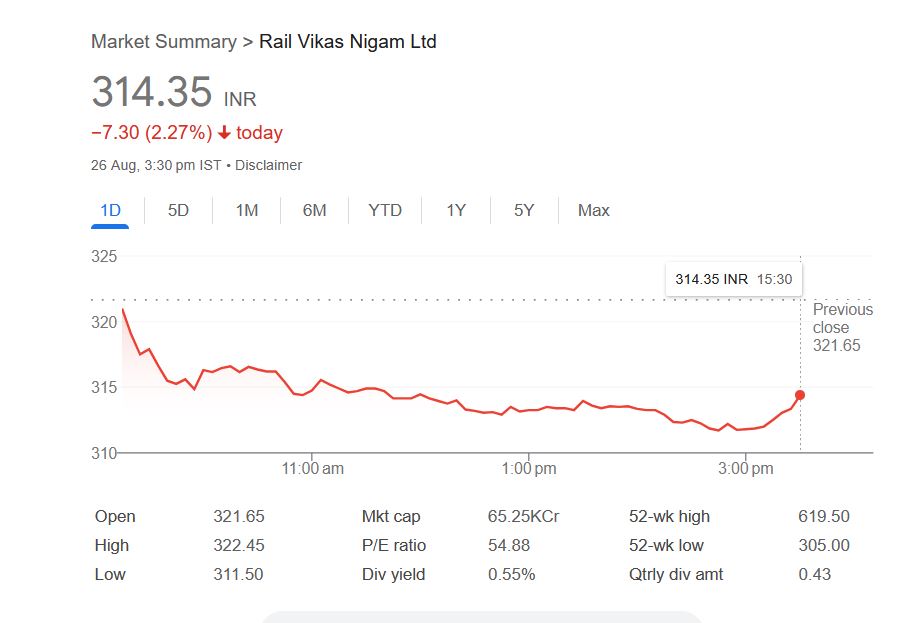Screen dimensions: 921x623
Task: Select the 1Y chart tab
Action: (456, 210)
